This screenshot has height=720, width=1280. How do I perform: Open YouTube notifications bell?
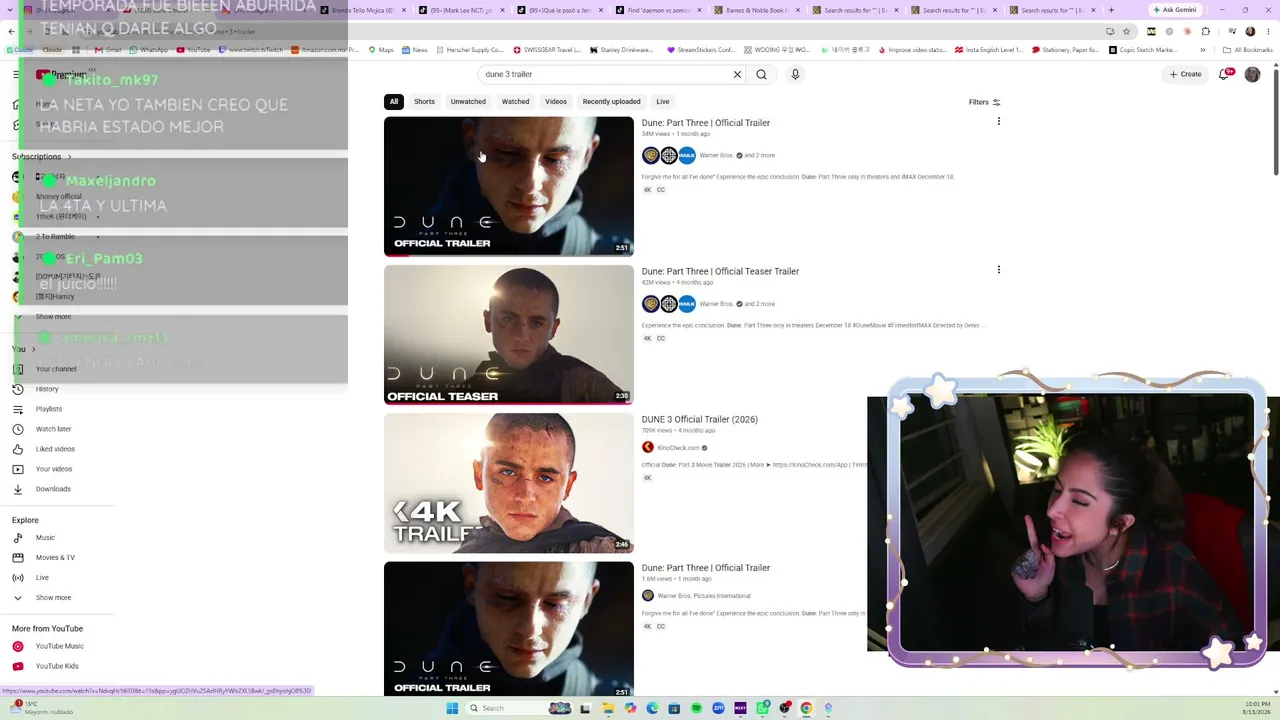pyautogui.click(x=1224, y=74)
